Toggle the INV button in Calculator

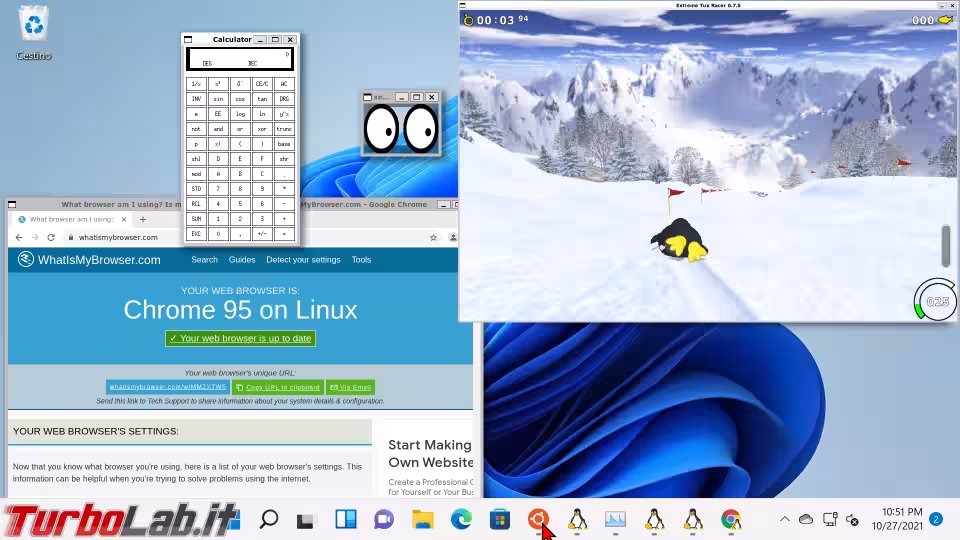point(196,99)
